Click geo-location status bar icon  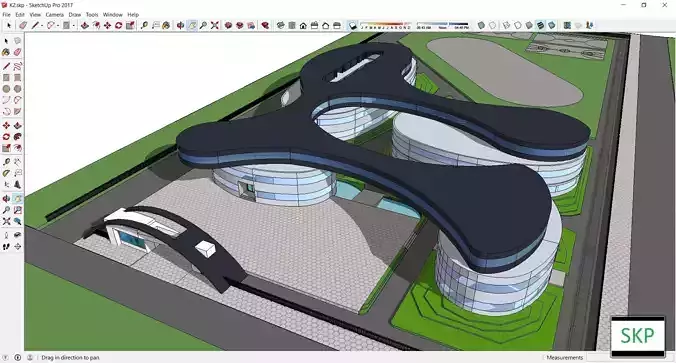[6, 357]
